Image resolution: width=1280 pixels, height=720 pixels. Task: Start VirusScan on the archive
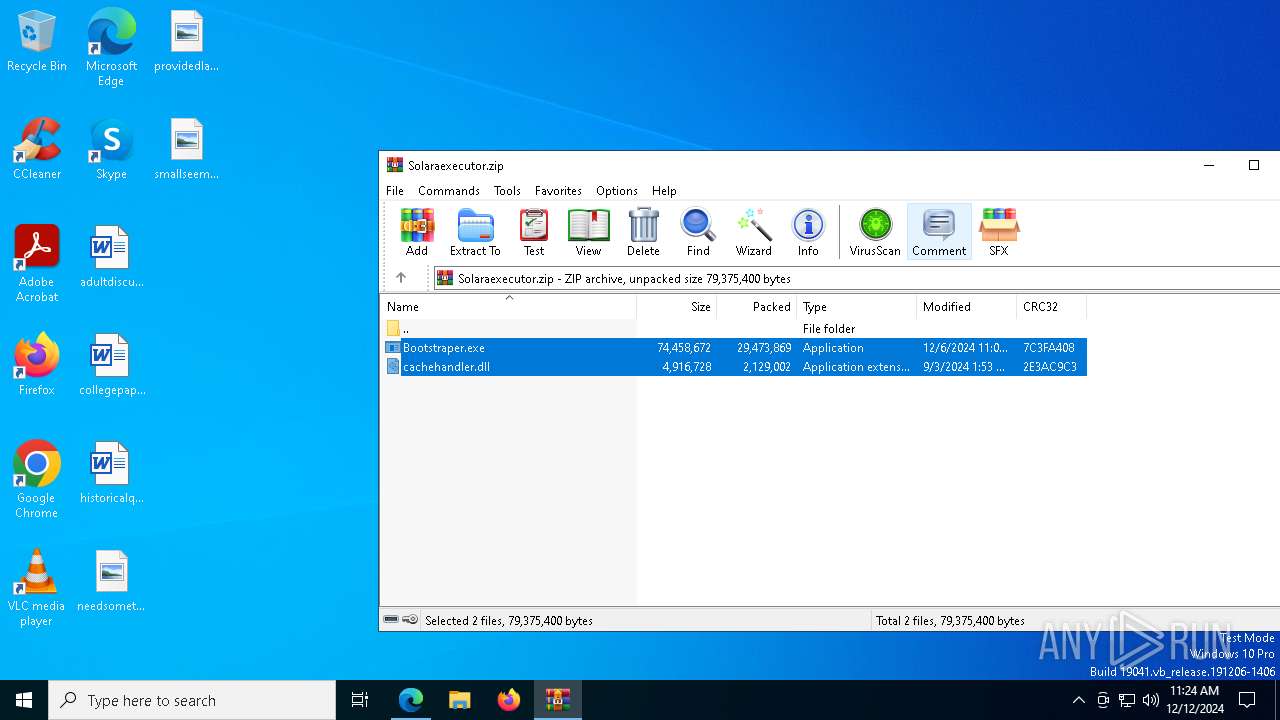click(x=875, y=232)
